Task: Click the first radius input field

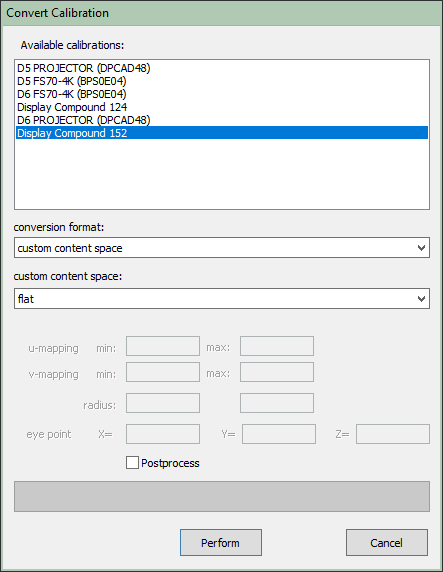Action: click(x=163, y=403)
